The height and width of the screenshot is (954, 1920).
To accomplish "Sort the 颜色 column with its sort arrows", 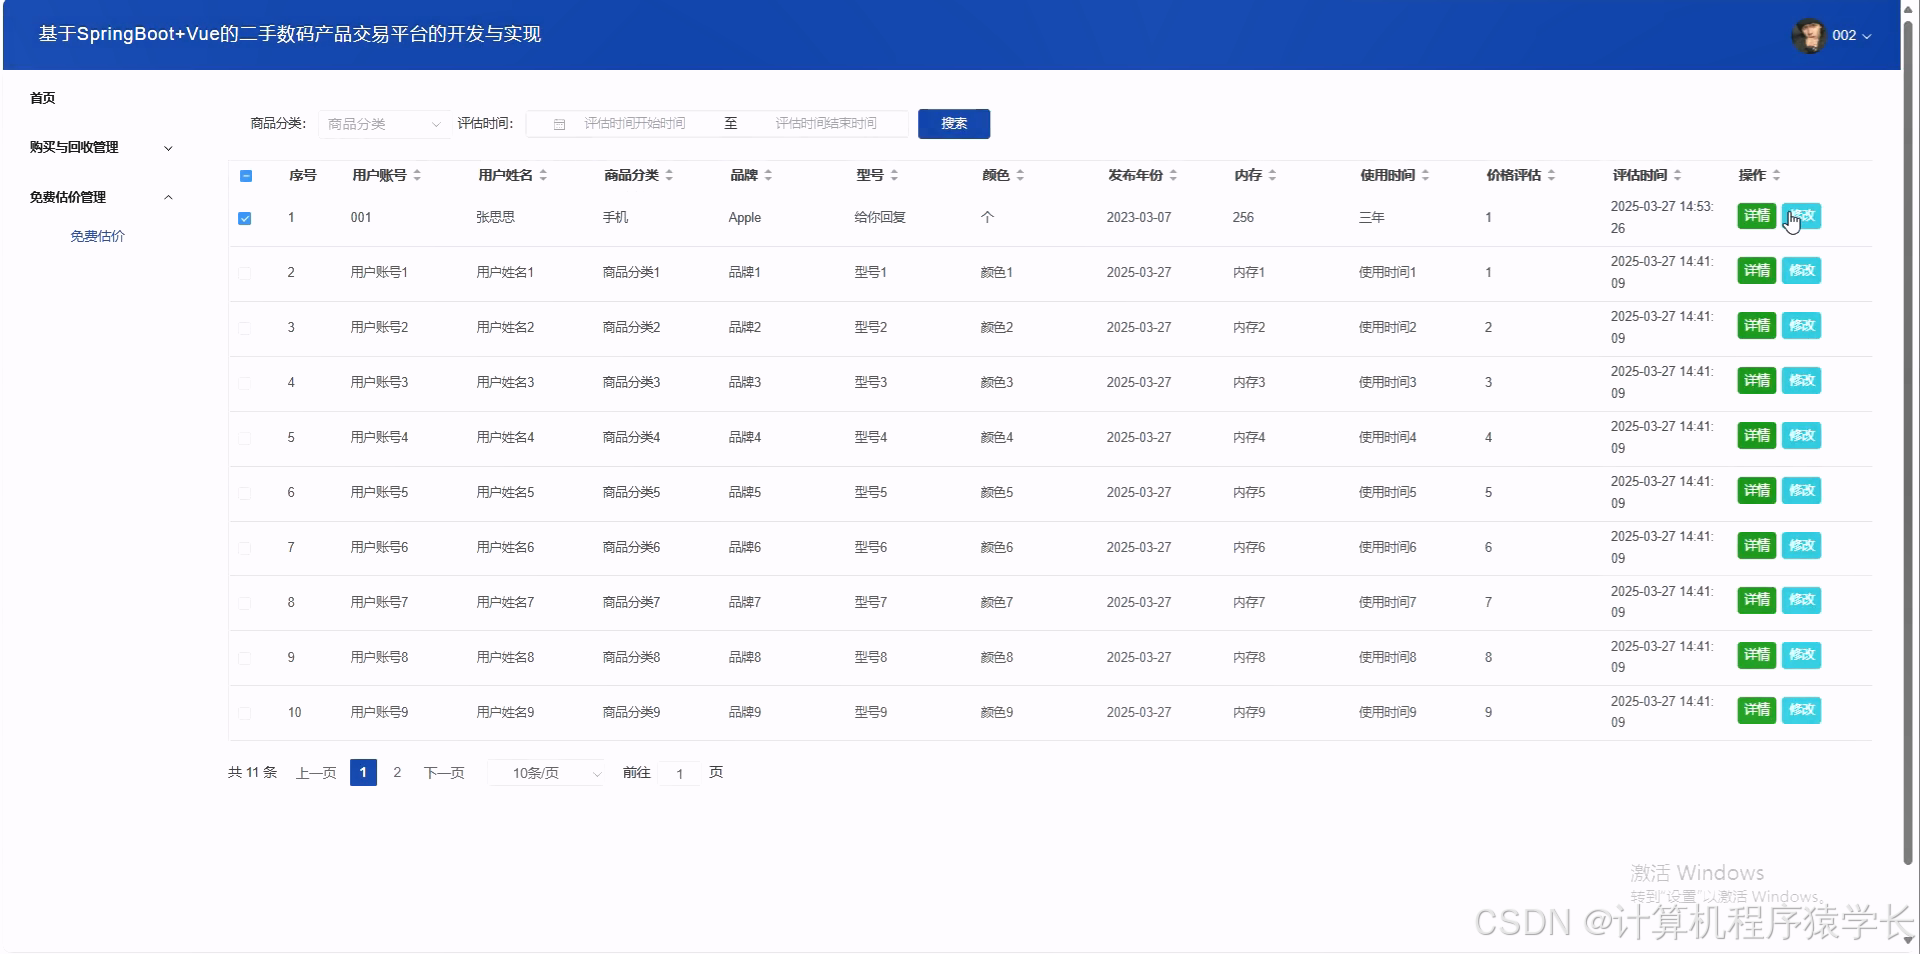I will (1021, 174).
